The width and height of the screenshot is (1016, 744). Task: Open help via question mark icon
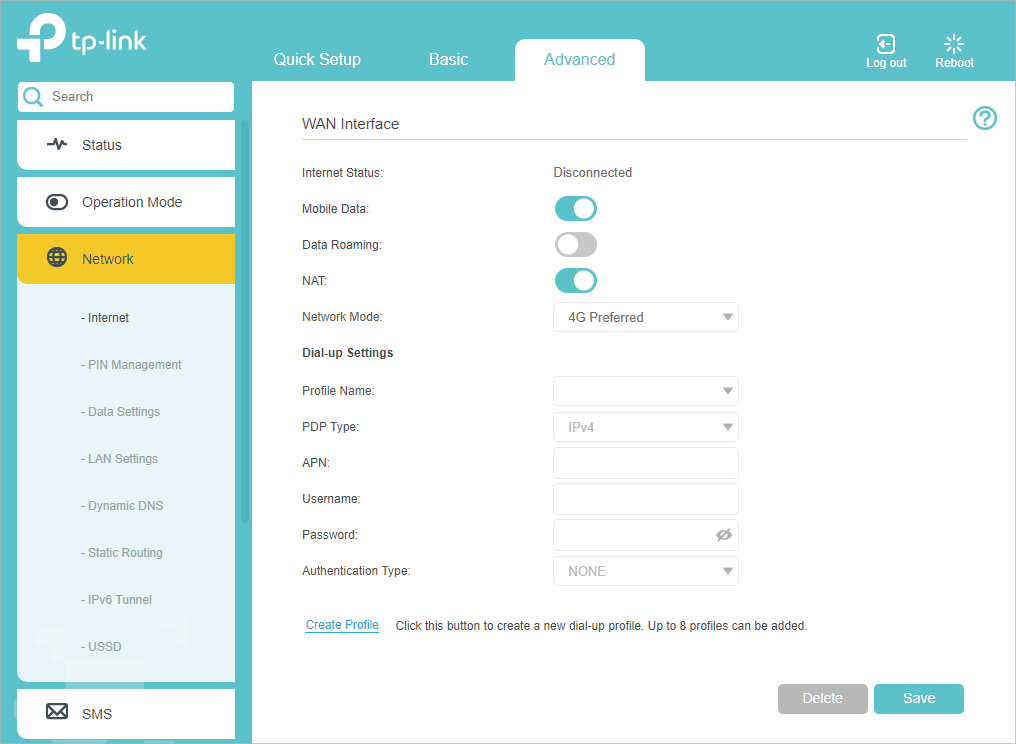(x=985, y=119)
